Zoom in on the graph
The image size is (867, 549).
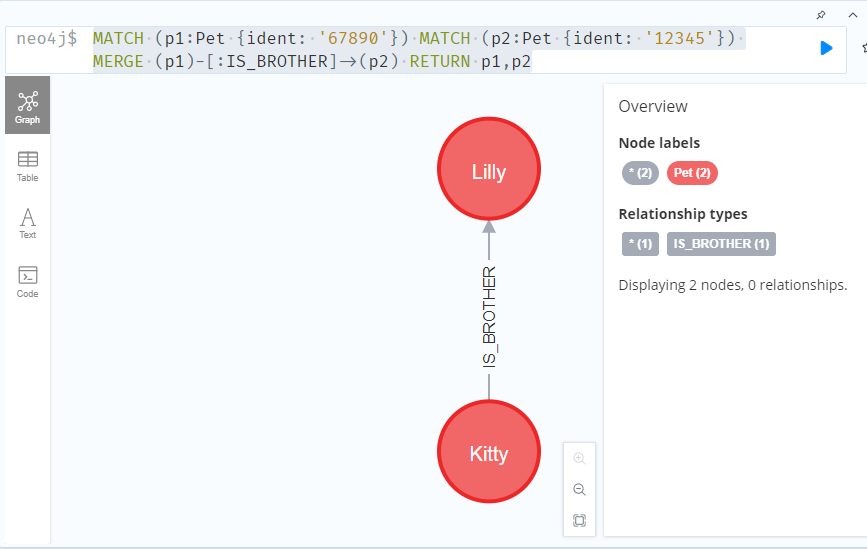pos(579,458)
